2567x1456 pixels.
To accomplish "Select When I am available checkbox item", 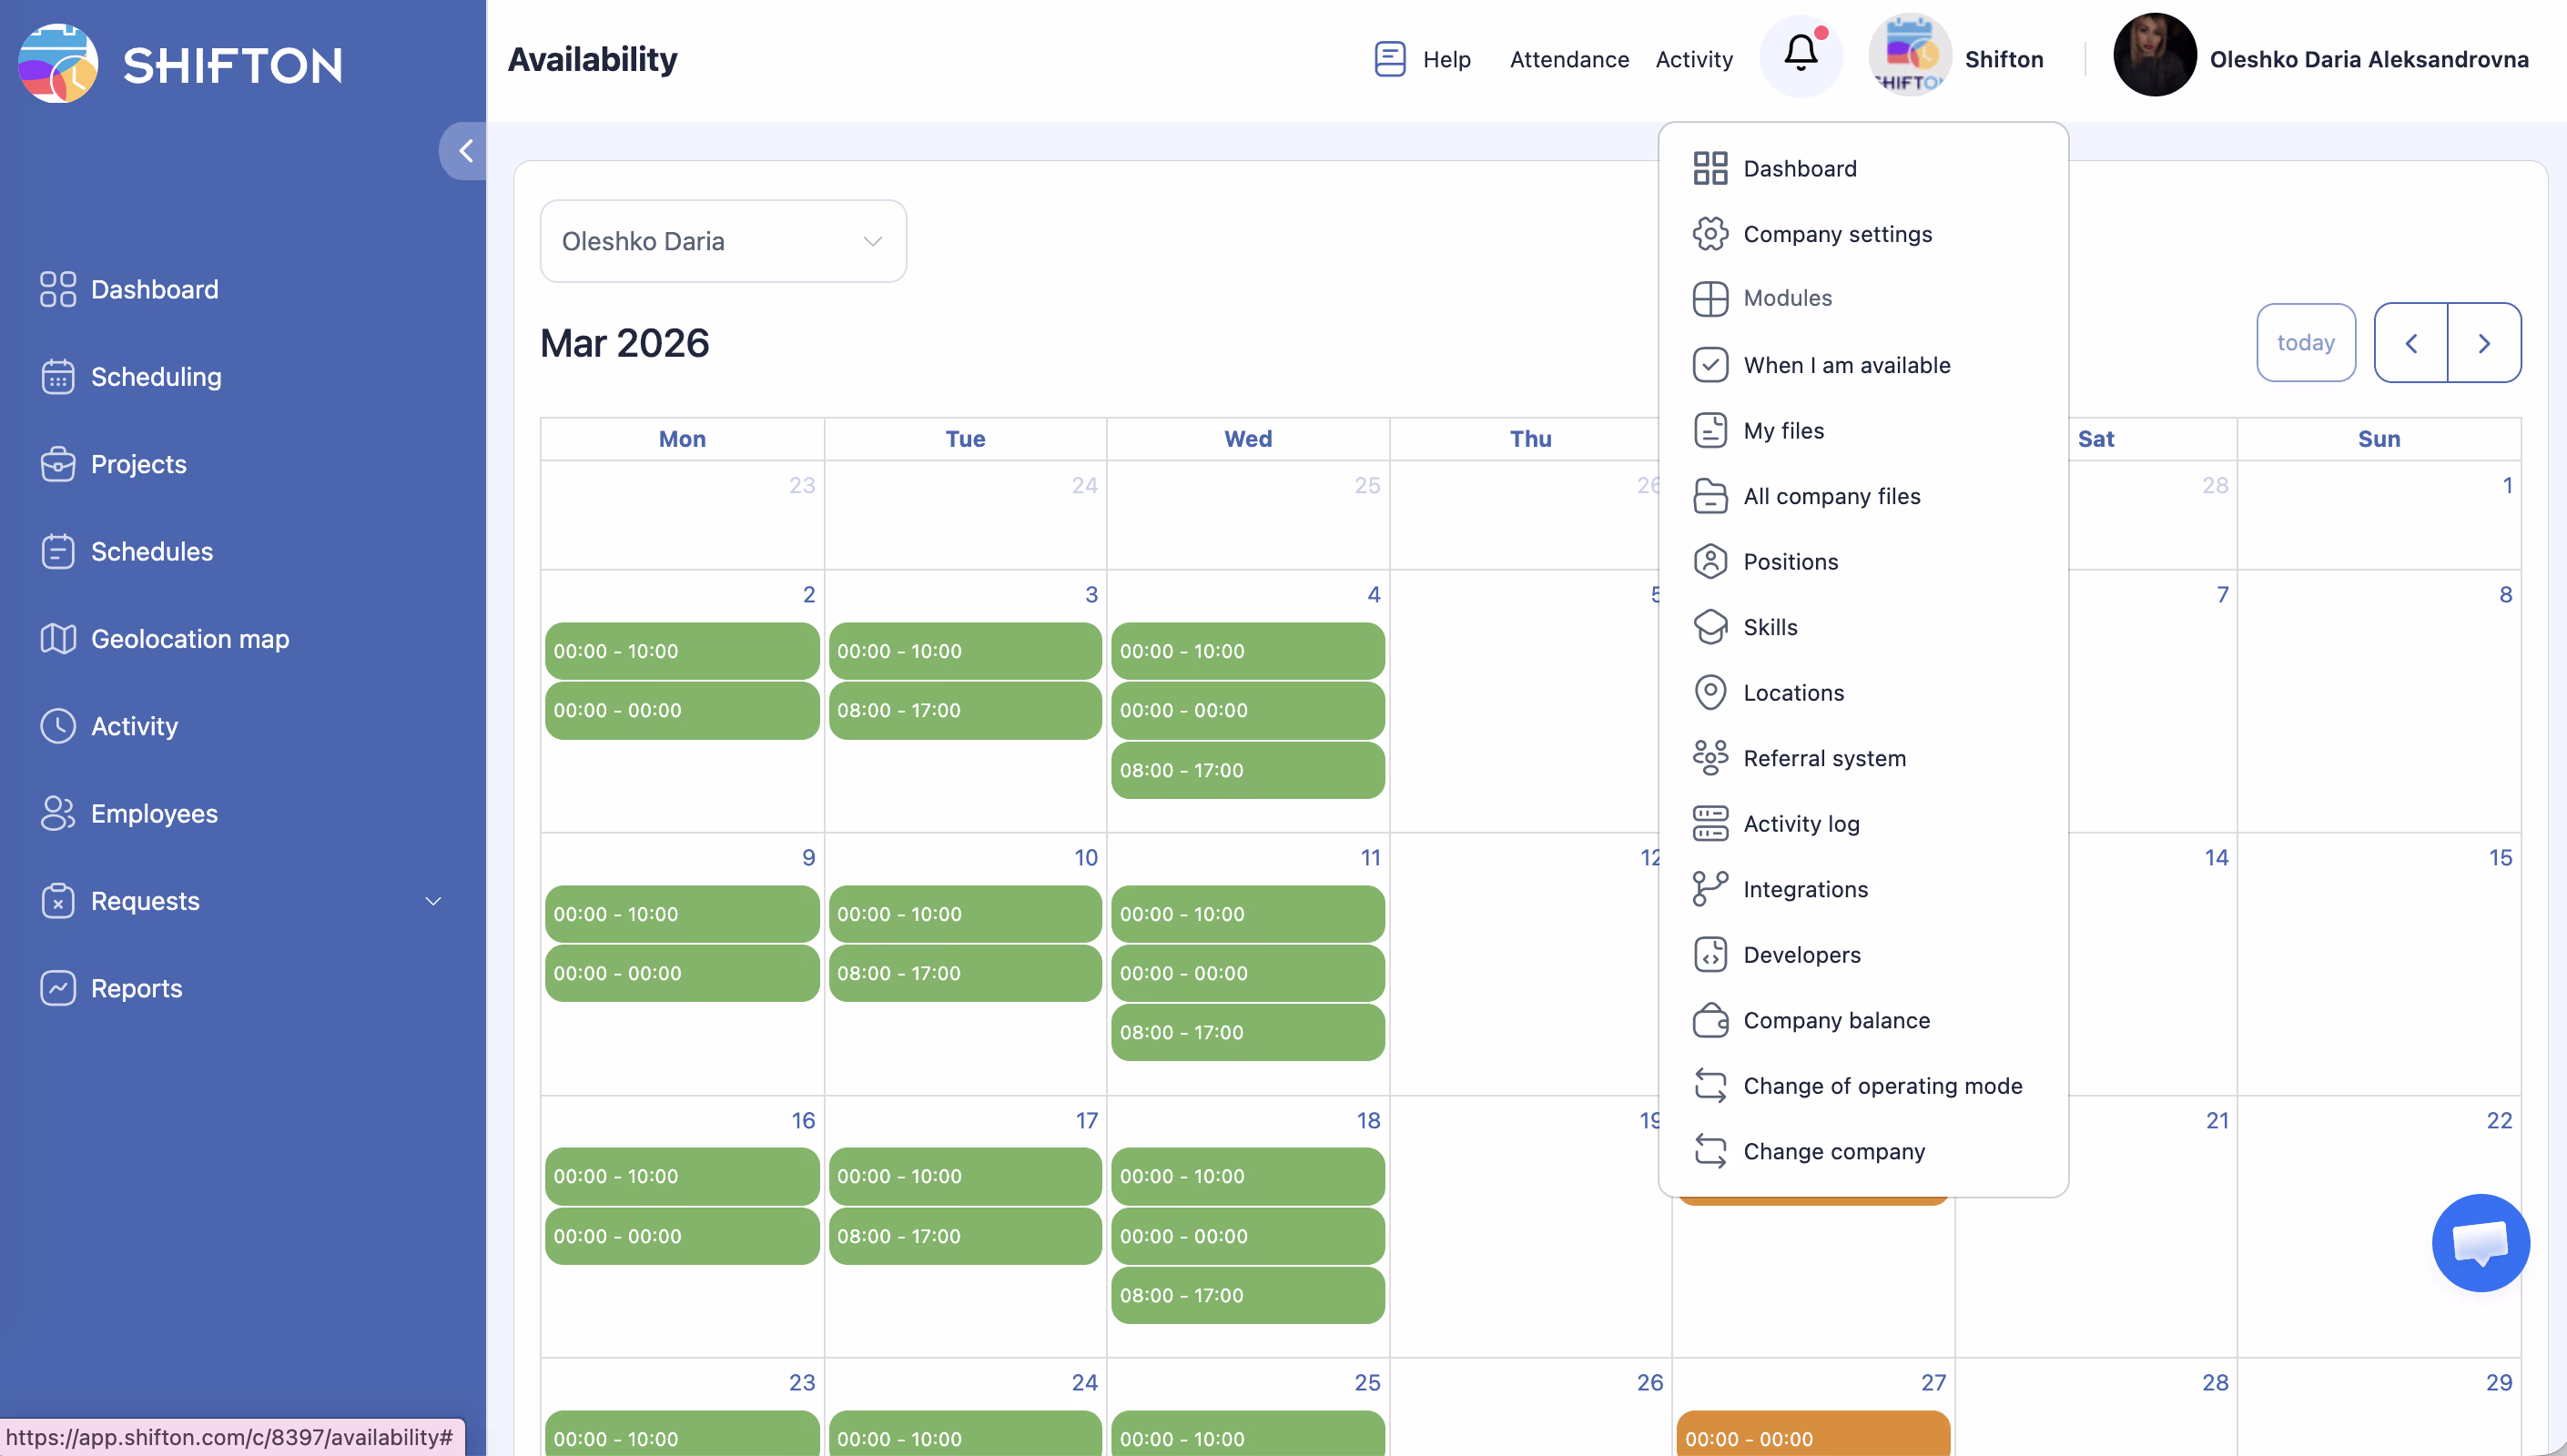I will tap(1846, 365).
